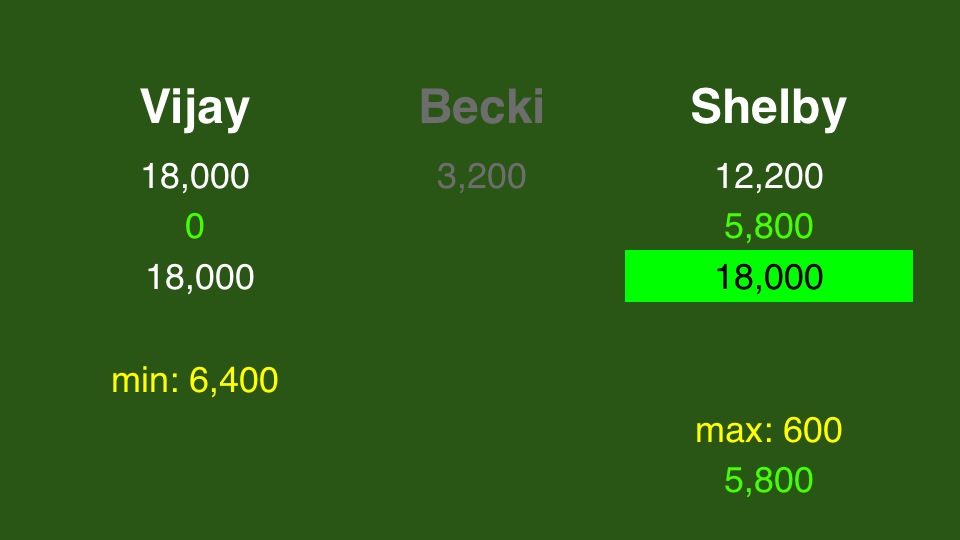
Task: Click the Vijay player name
Action: (x=195, y=108)
